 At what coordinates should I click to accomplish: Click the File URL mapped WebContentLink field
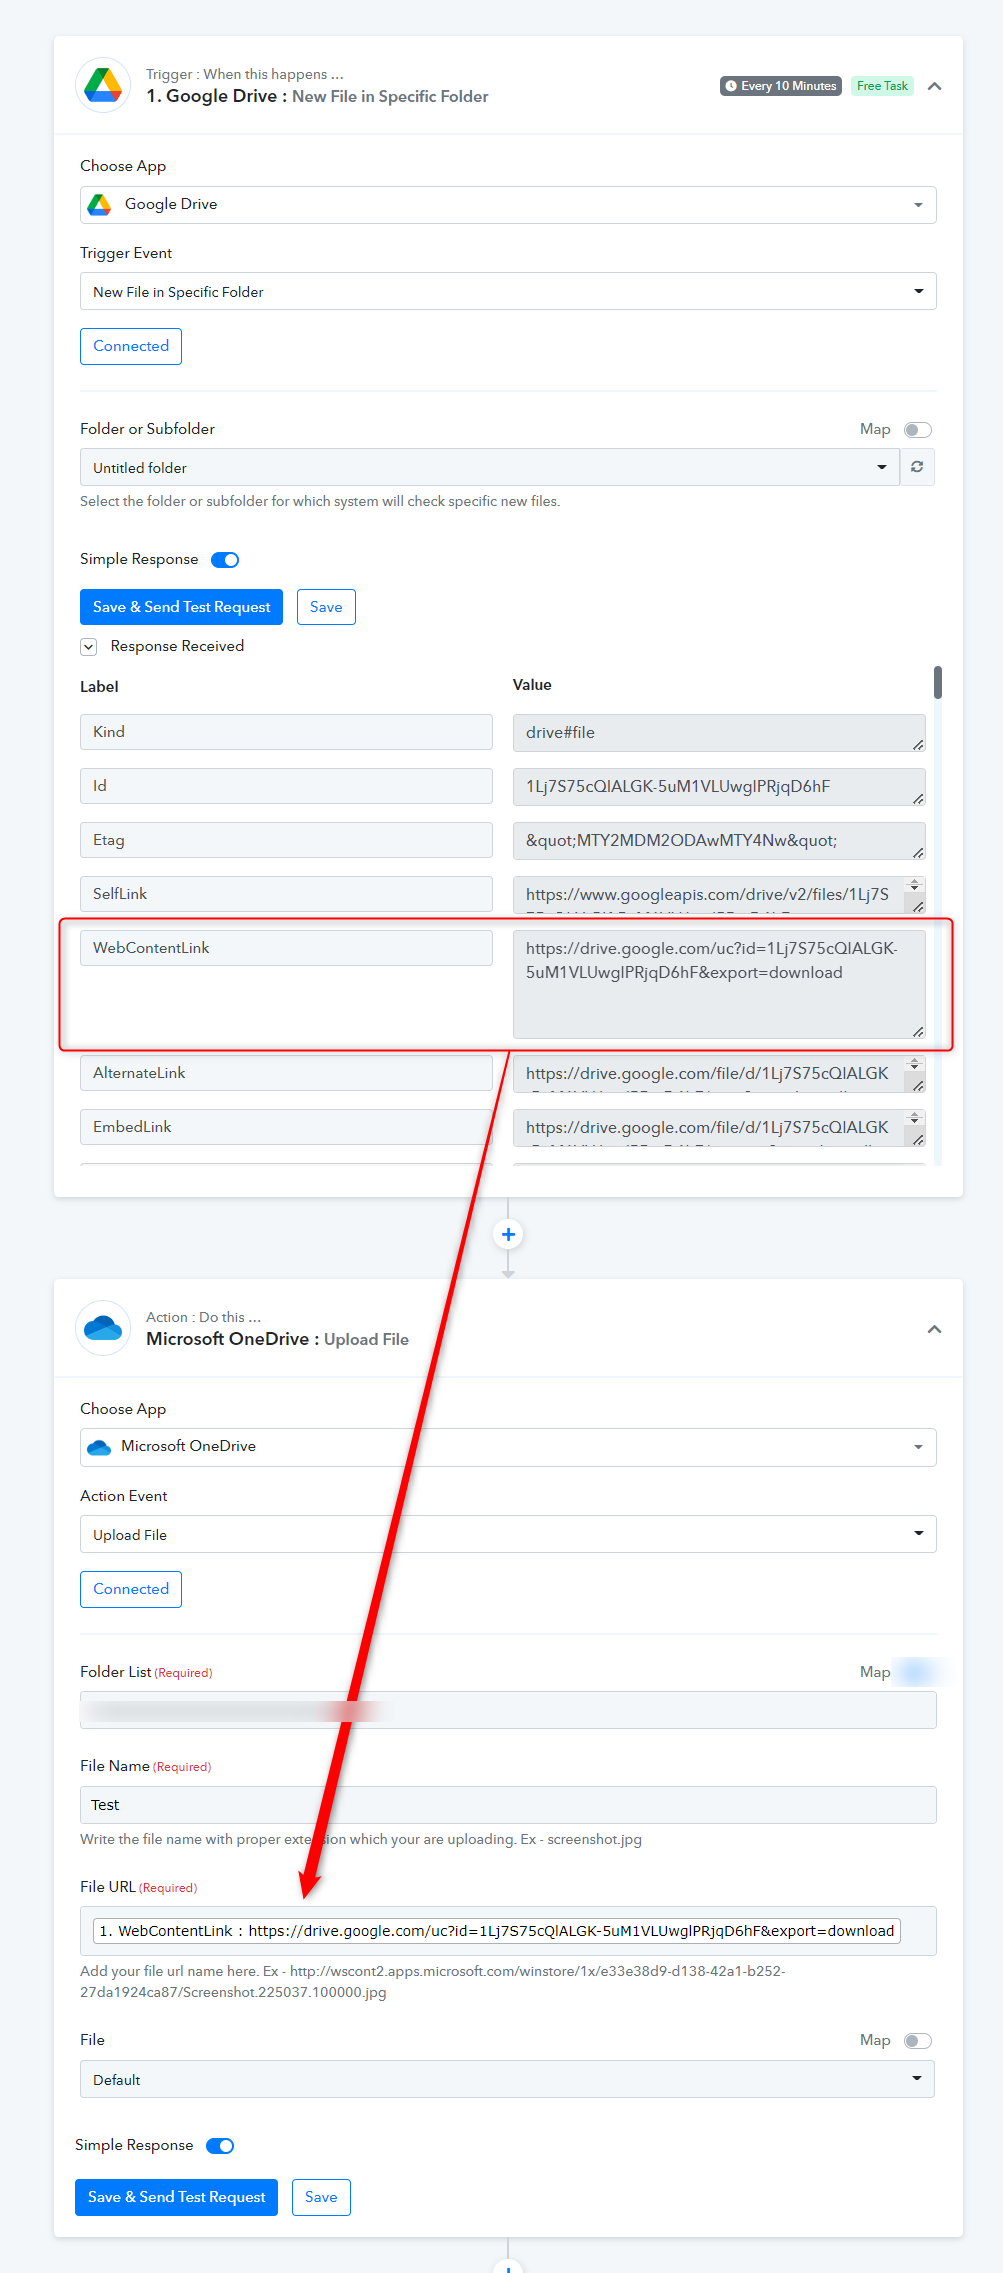(508, 1931)
